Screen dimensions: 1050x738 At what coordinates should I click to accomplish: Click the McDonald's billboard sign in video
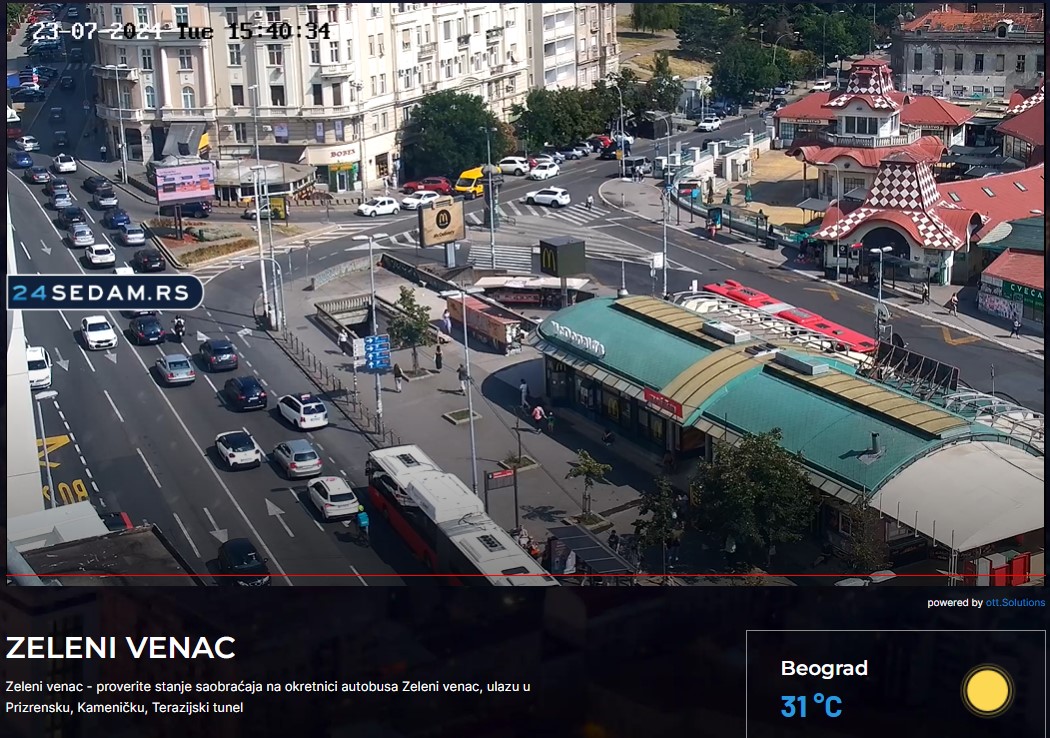pos(441,221)
